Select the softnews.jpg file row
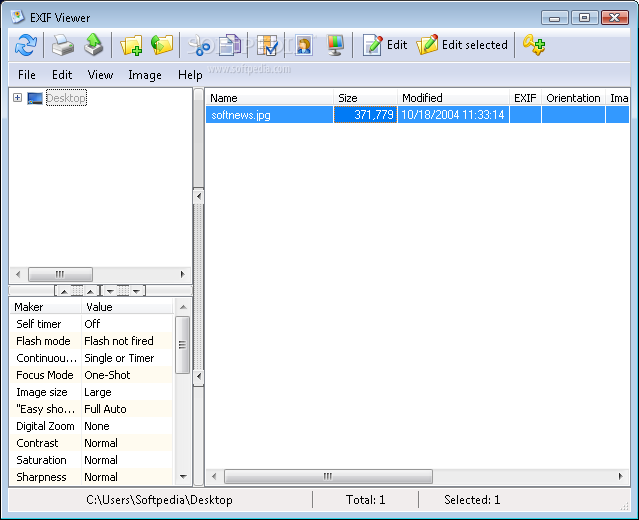This screenshot has height=520, width=639. point(417,115)
